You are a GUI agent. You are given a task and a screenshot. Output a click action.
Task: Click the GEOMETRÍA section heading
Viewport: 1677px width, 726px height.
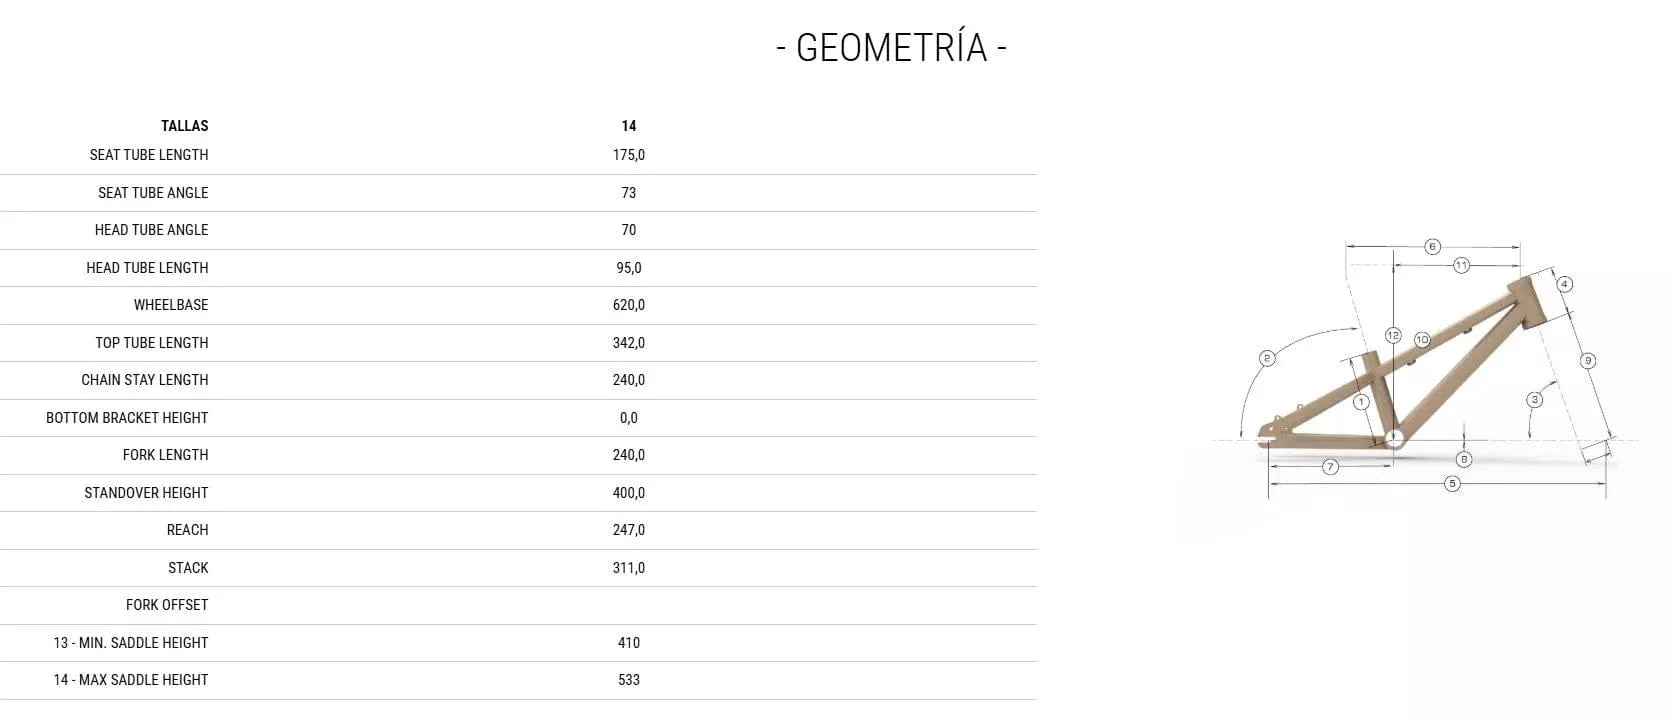[x=891, y=48]
